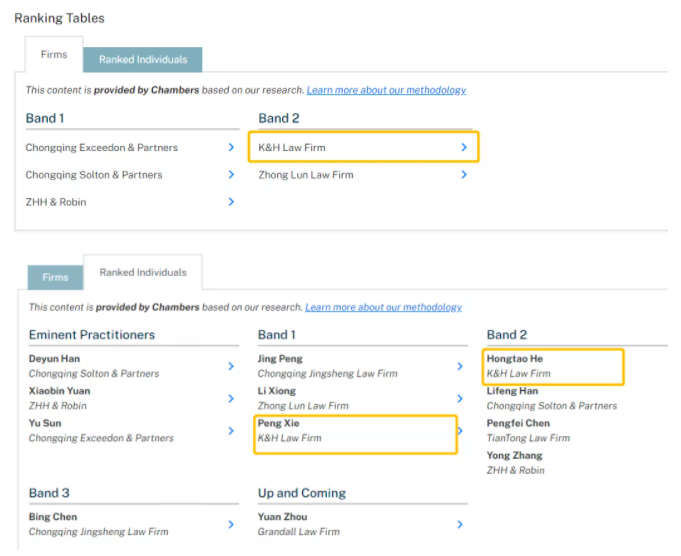The height and width of the screenshot is (556, 681).
Task: Click chevron beside Bing Chen
Action: coord(231,524)
